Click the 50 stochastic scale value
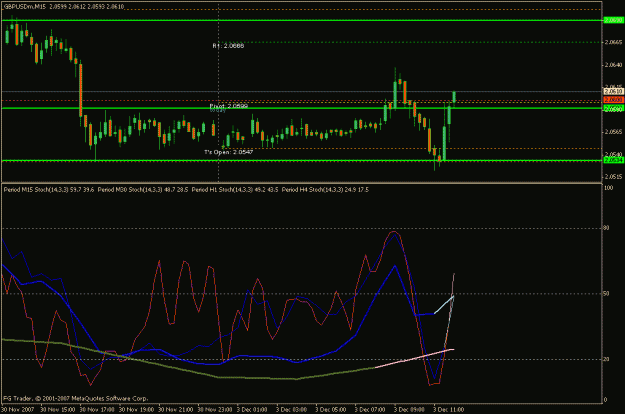The image size is (625, 414). (x=606, y=294)
